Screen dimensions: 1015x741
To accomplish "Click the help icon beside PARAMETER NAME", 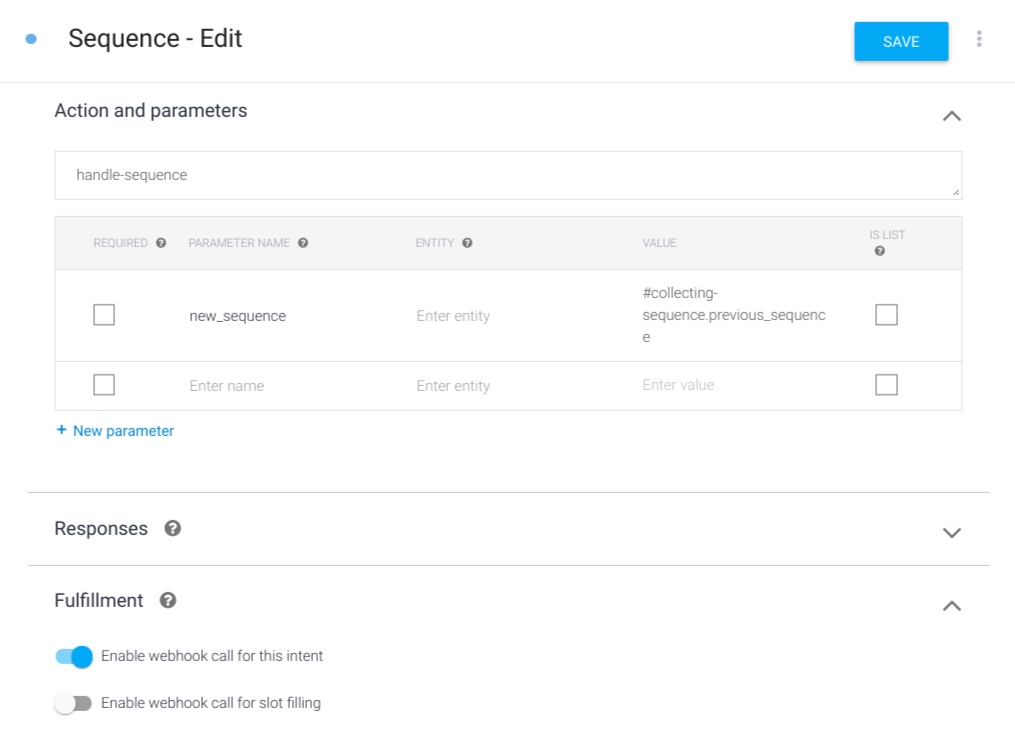I will coord(303,243).
